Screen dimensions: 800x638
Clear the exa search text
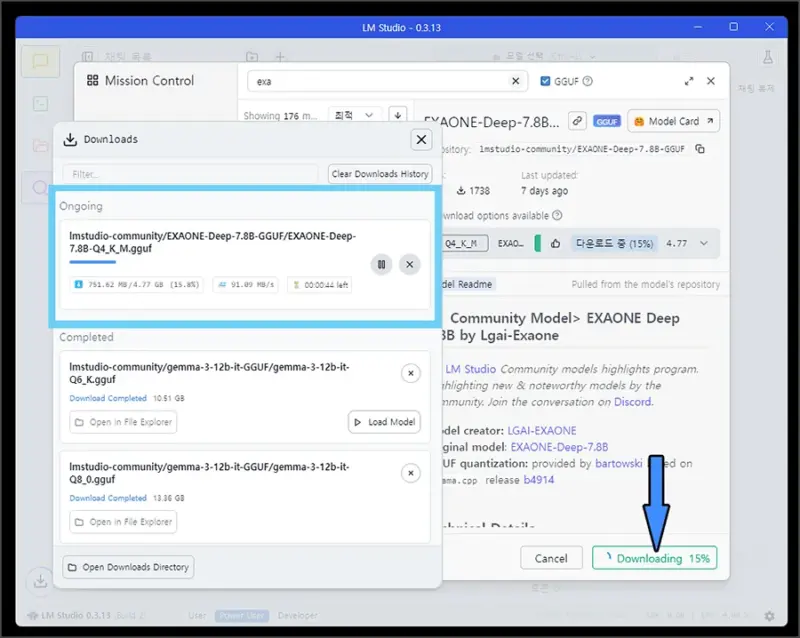[x=515, y=81]
